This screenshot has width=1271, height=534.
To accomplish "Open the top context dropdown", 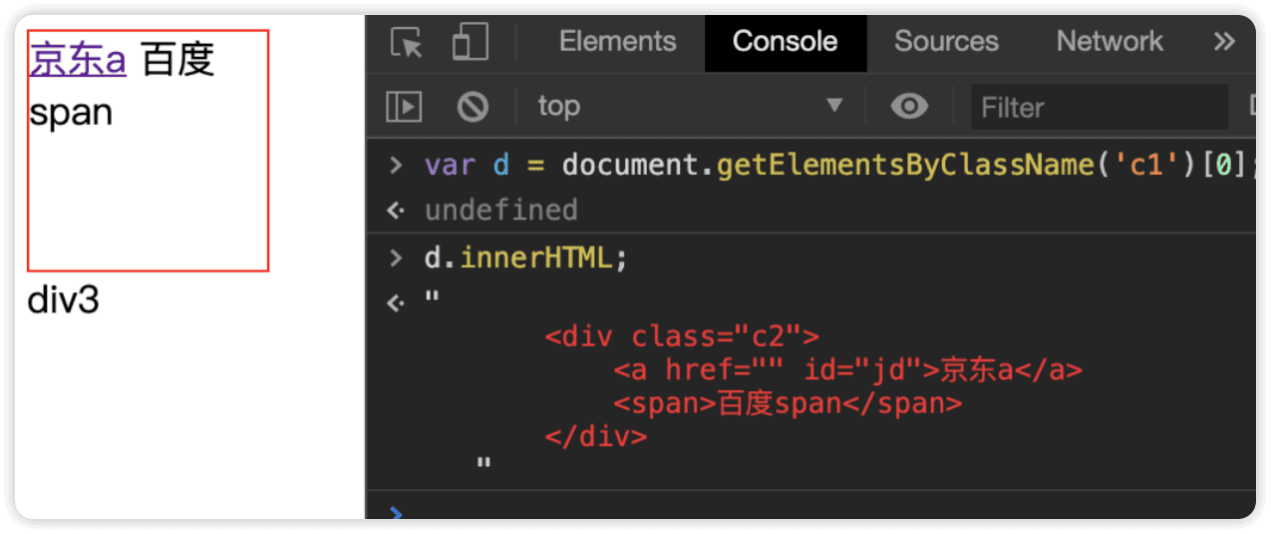I will [691, 106].
